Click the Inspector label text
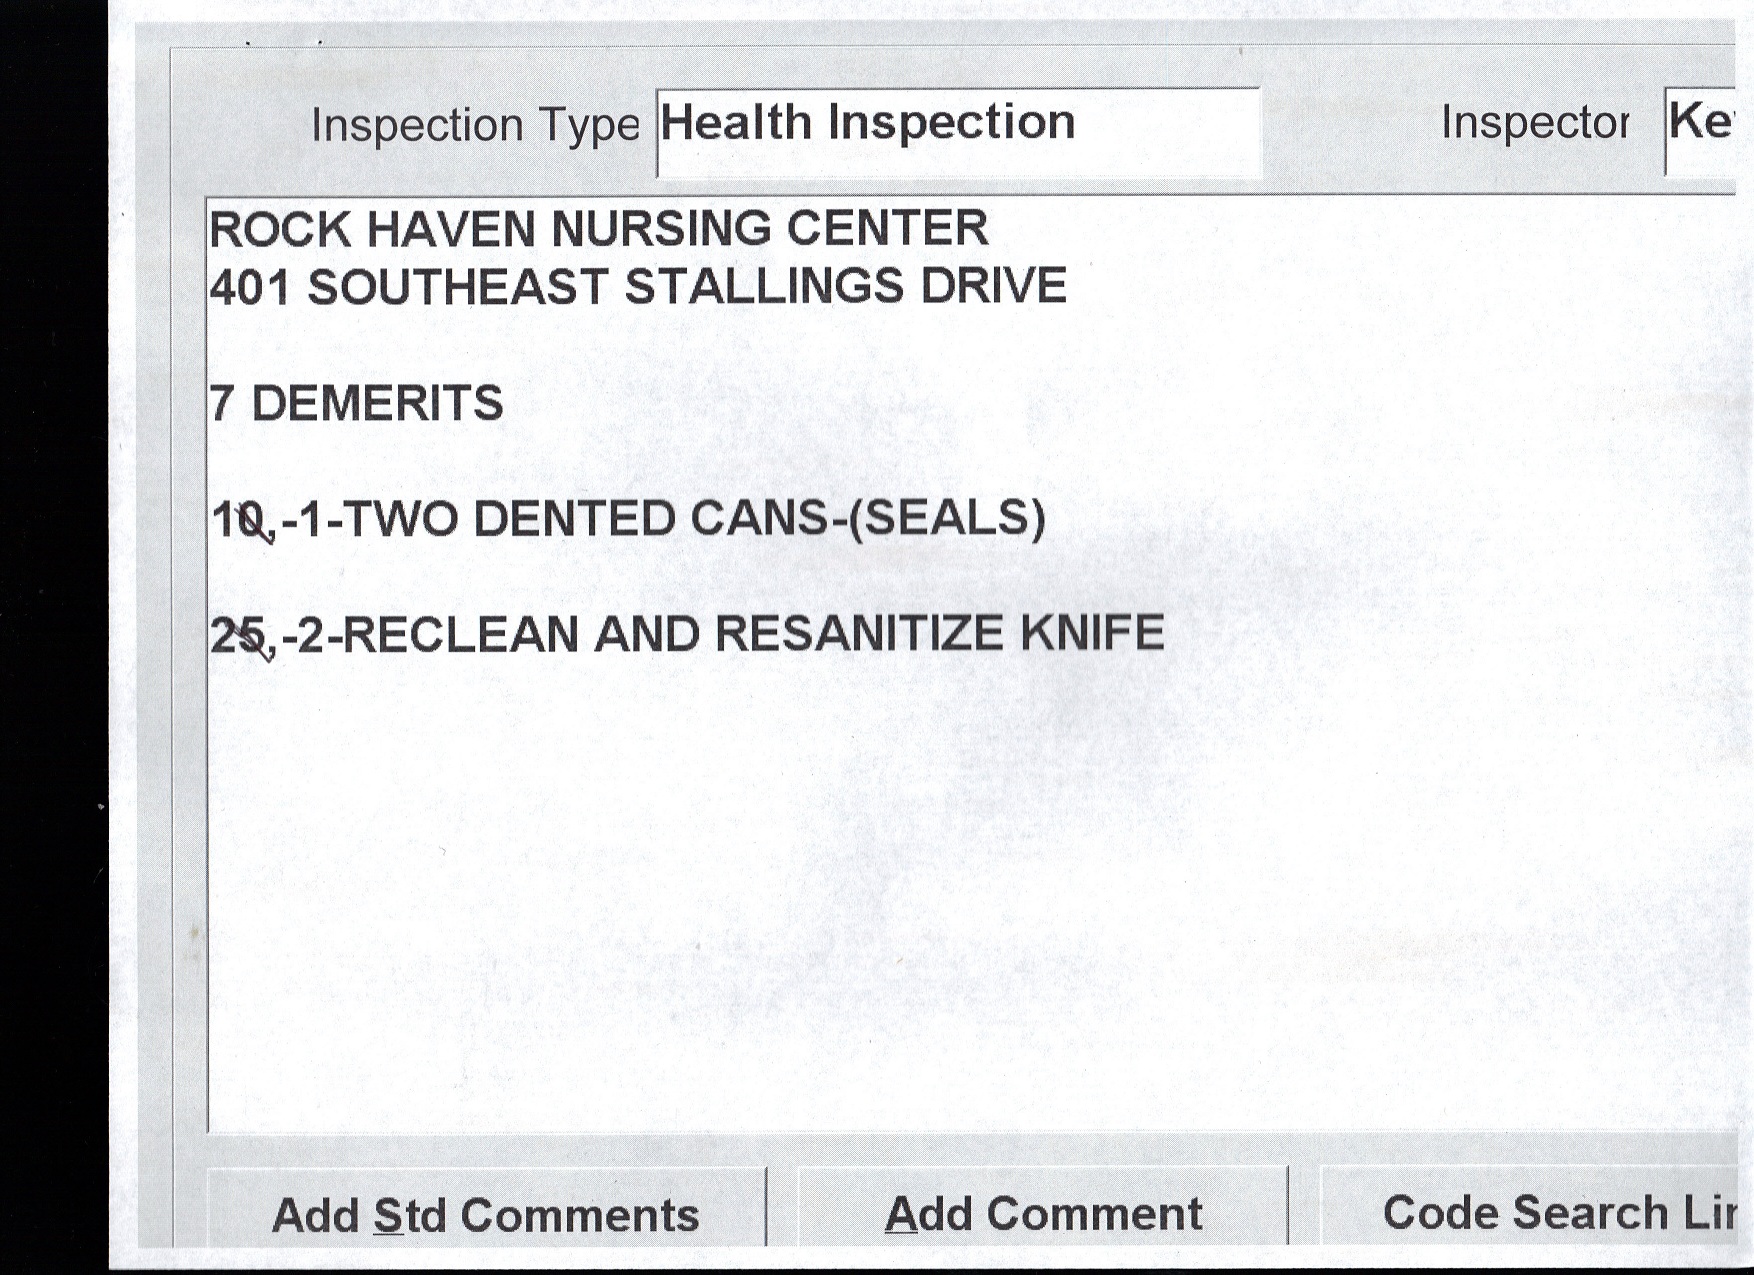Screen dimensions: 1754x1275 (1534, 123)
